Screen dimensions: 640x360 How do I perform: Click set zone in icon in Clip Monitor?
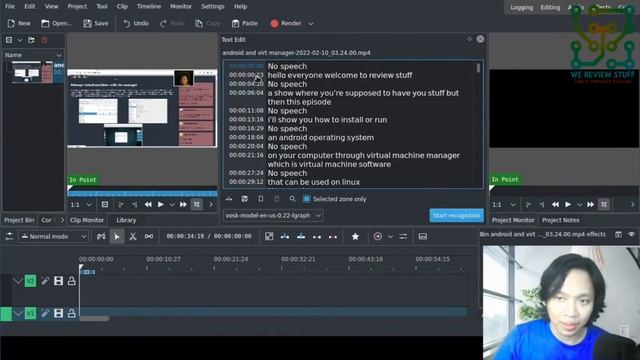(x=120, y=204)
